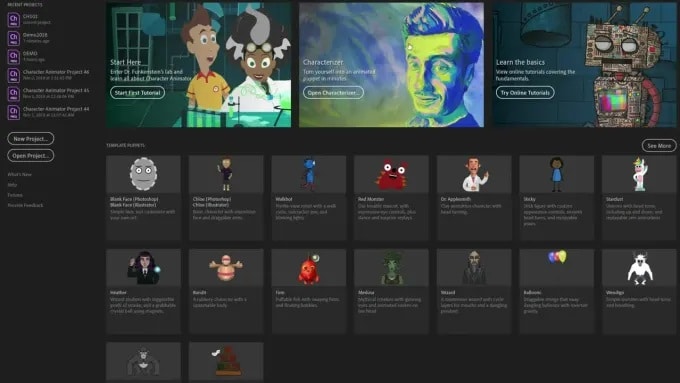680x383 pixels.
Task: Open Character Animator Project 45 title
Action: 56,91
